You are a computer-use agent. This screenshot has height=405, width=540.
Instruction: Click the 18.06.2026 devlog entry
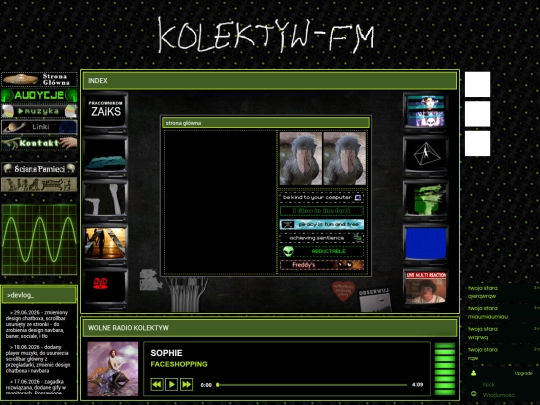(x=38, y=359)
